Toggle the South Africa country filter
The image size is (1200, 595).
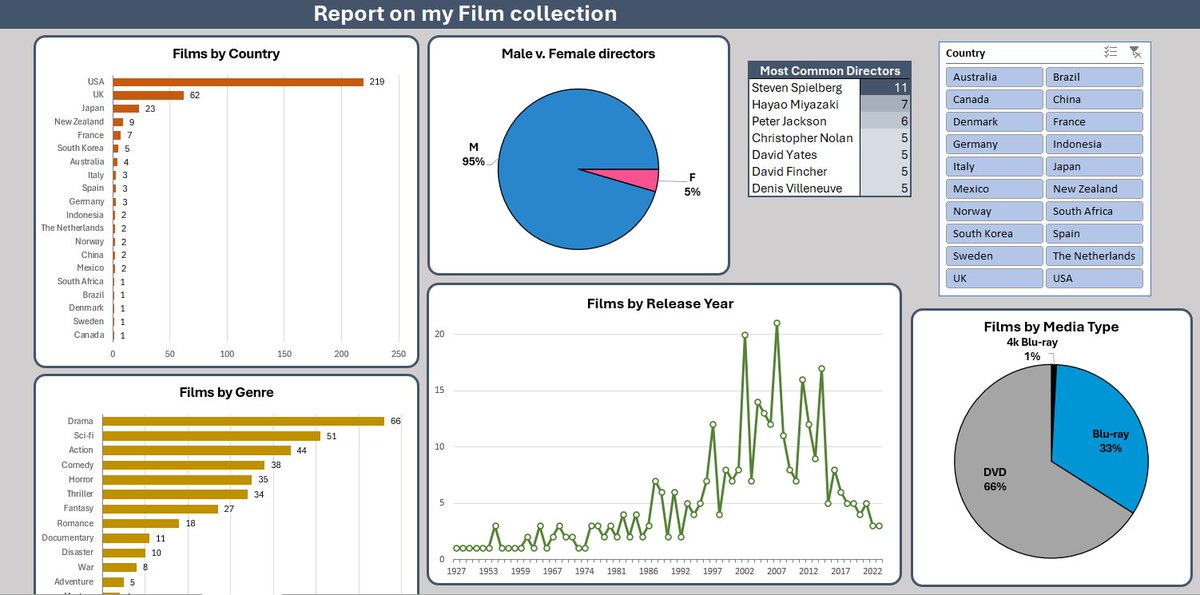coord(1094,210)
